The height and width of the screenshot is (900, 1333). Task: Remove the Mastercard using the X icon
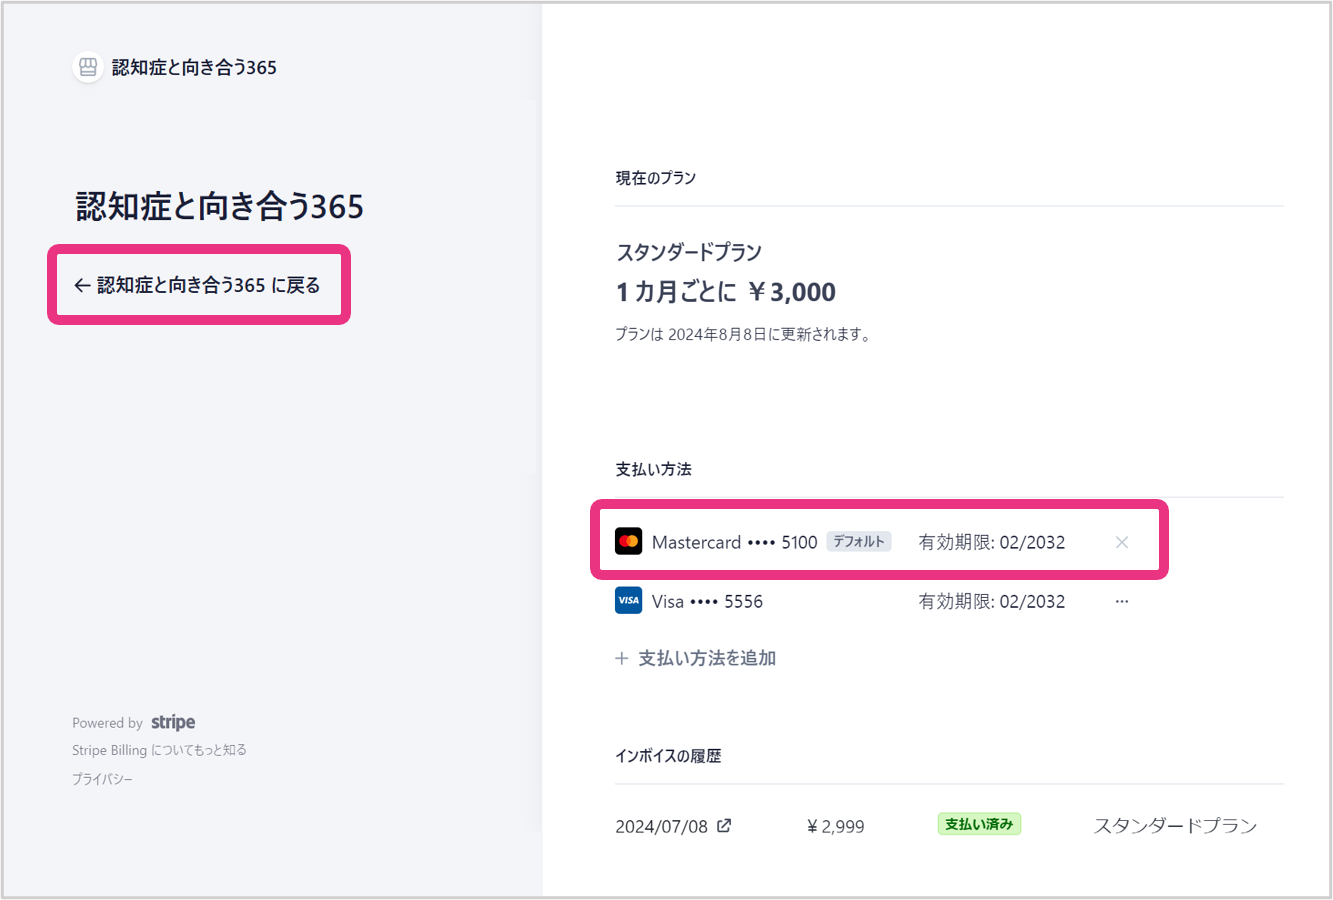click(x=1122, y=542)
